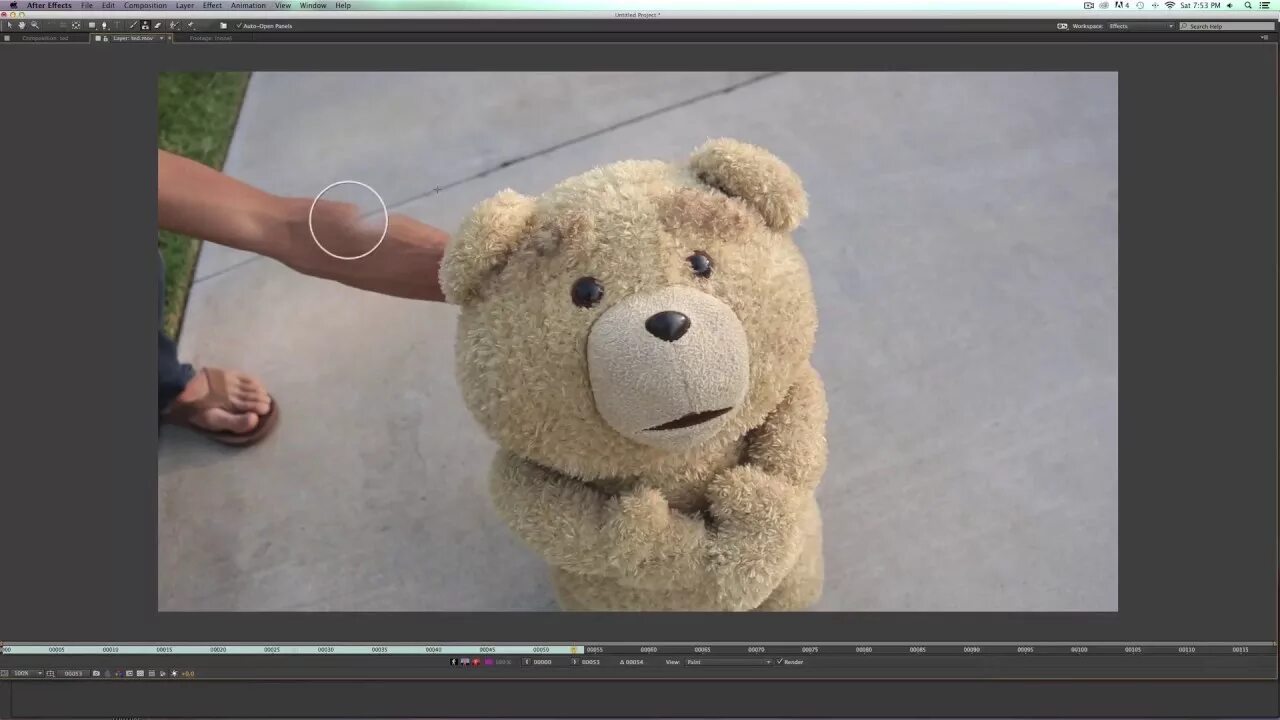Open the After Effects application menu
This screenshot has width=1280, height=720.
point(49,5)
